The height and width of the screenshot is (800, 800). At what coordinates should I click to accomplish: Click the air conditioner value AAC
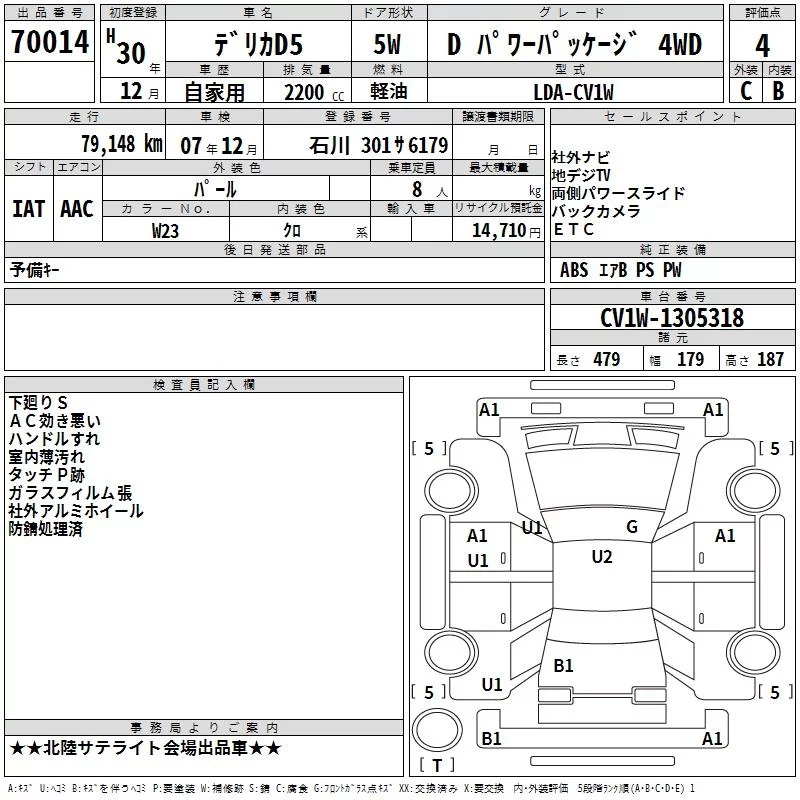pyautogui.click(x=77, y=209)
